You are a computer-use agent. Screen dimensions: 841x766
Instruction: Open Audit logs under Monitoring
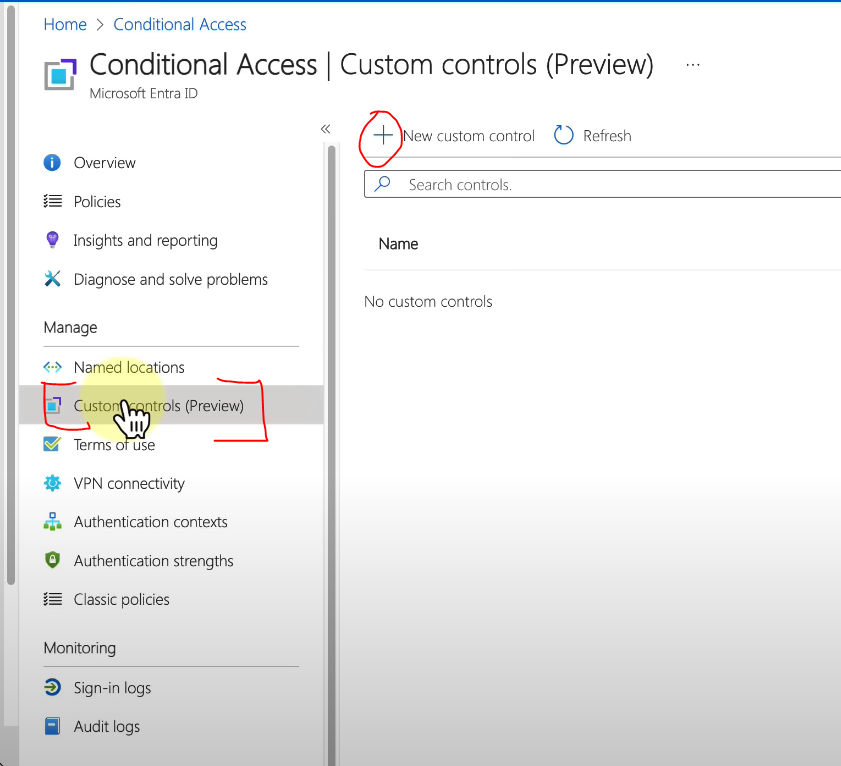point(106,727)
